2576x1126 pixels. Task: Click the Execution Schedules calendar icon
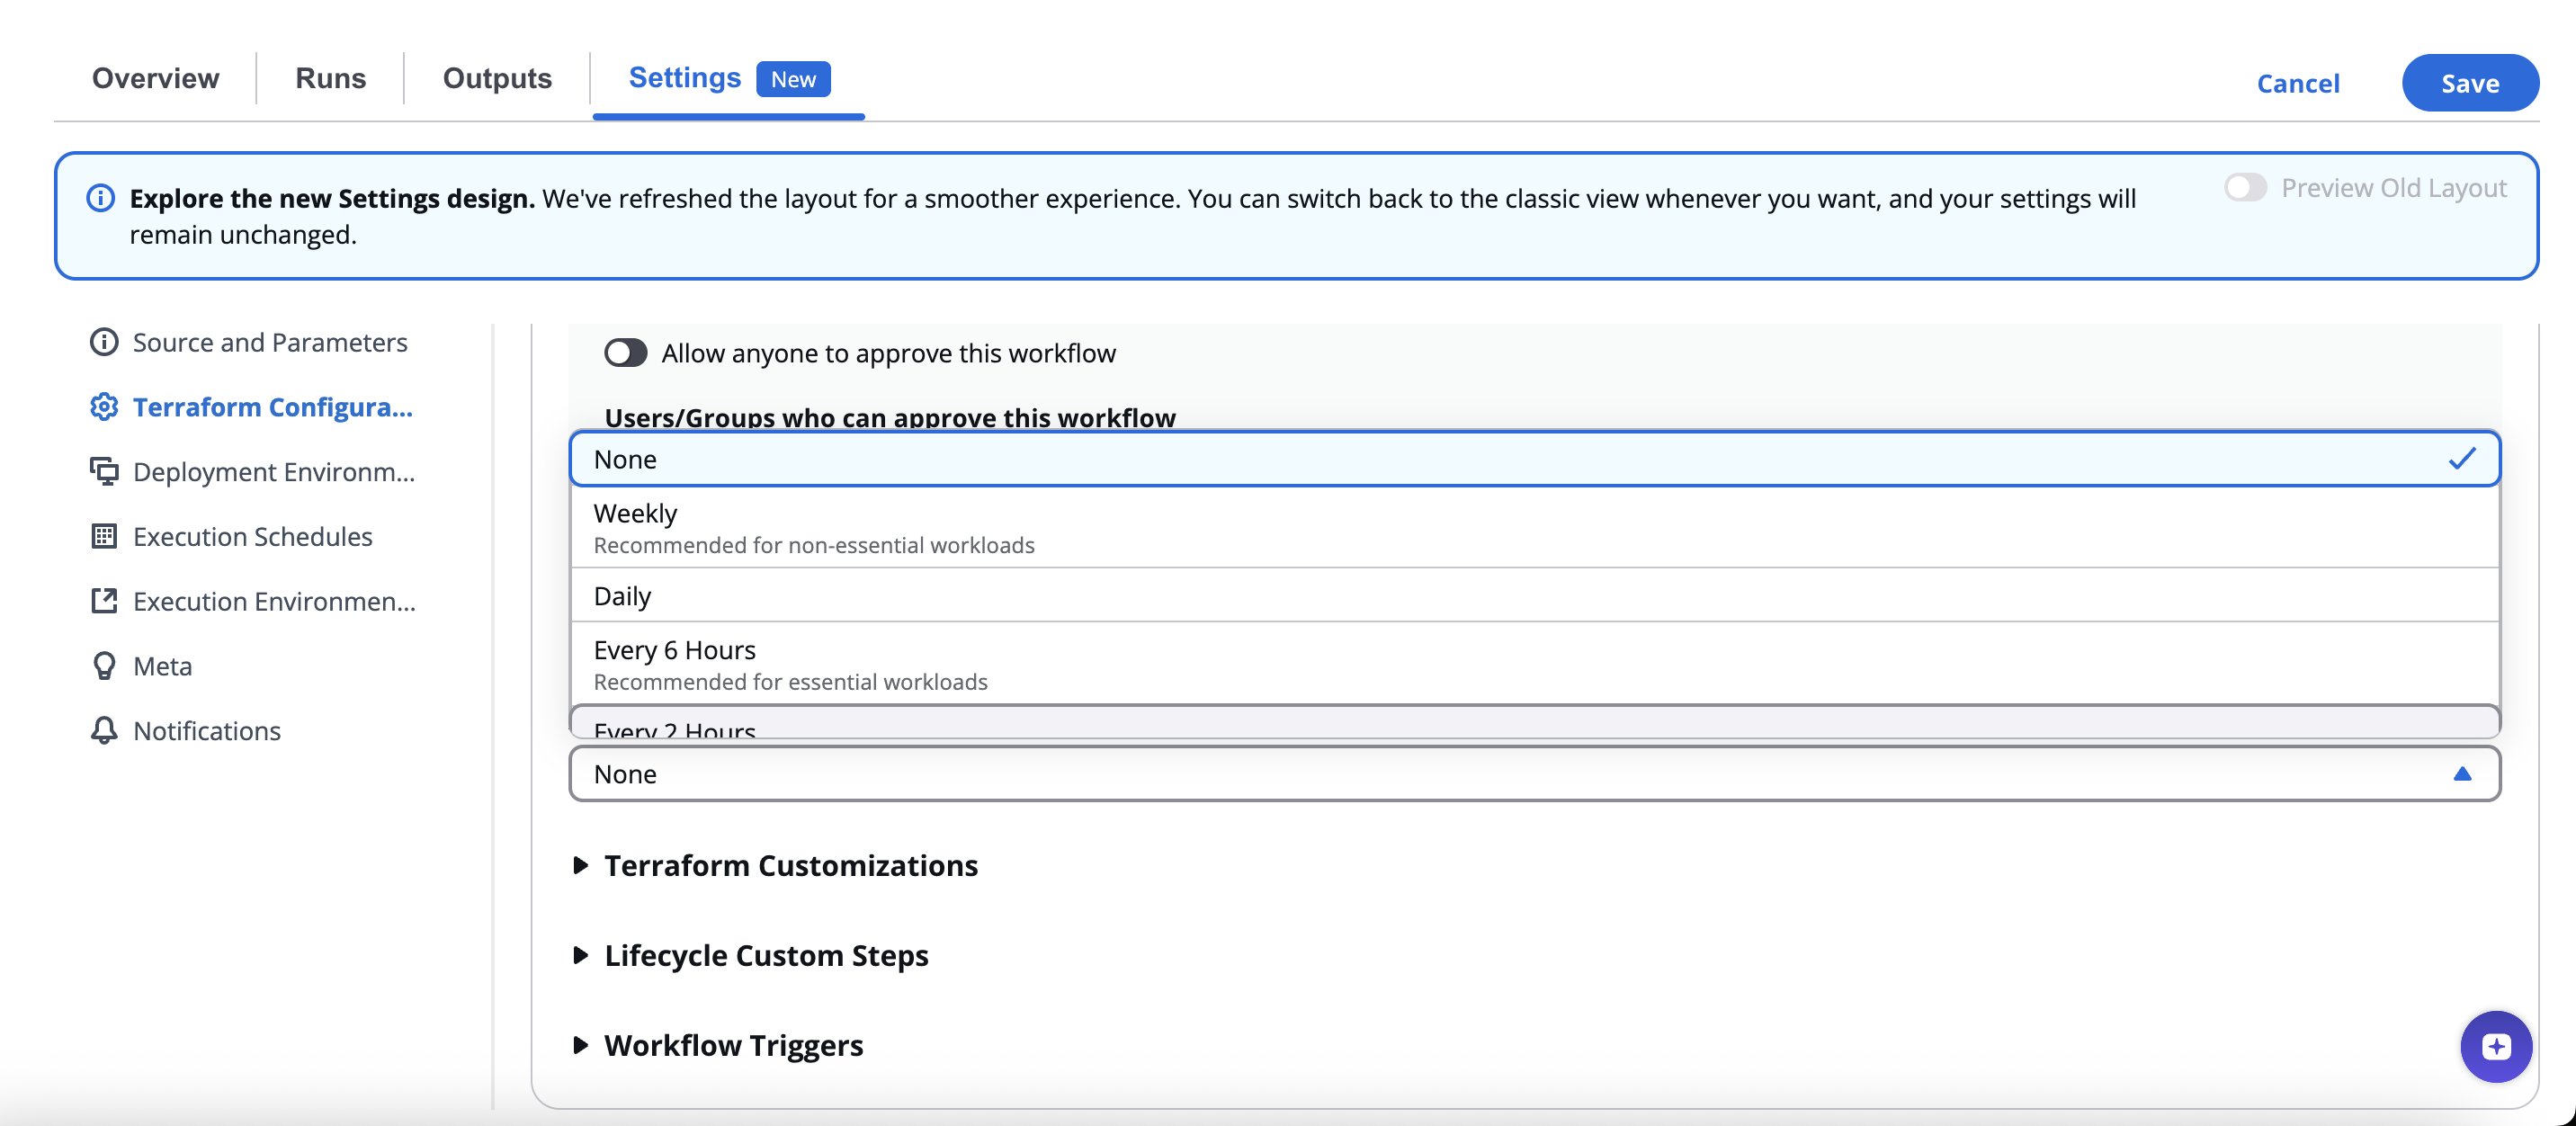tap(104, 536)
